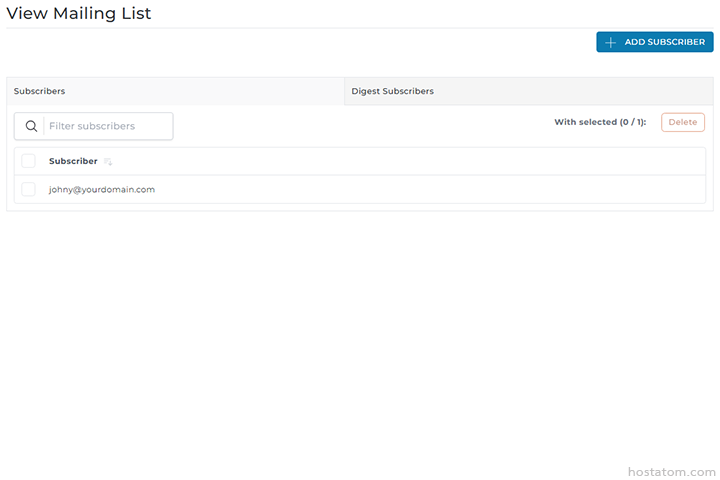Image resolution: width=720 pixels, height=480 pixels.
Task: Switch to the Subscribers tab
Action: tap(40, 91)
